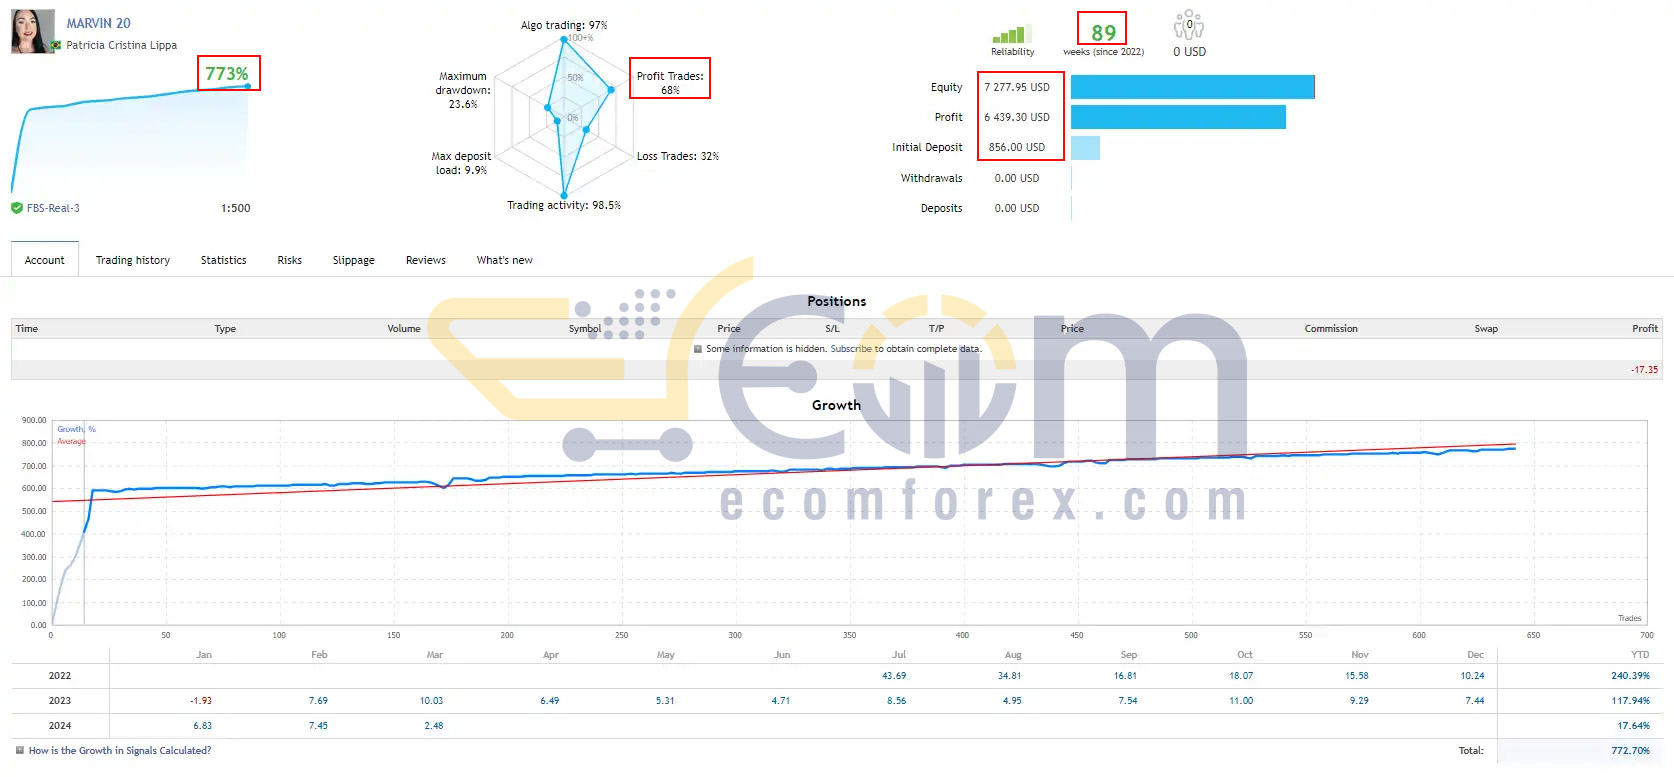The width and height of the screenshot is (1674, 777).
Task: Click the 773% growth value
Action: 227,74
